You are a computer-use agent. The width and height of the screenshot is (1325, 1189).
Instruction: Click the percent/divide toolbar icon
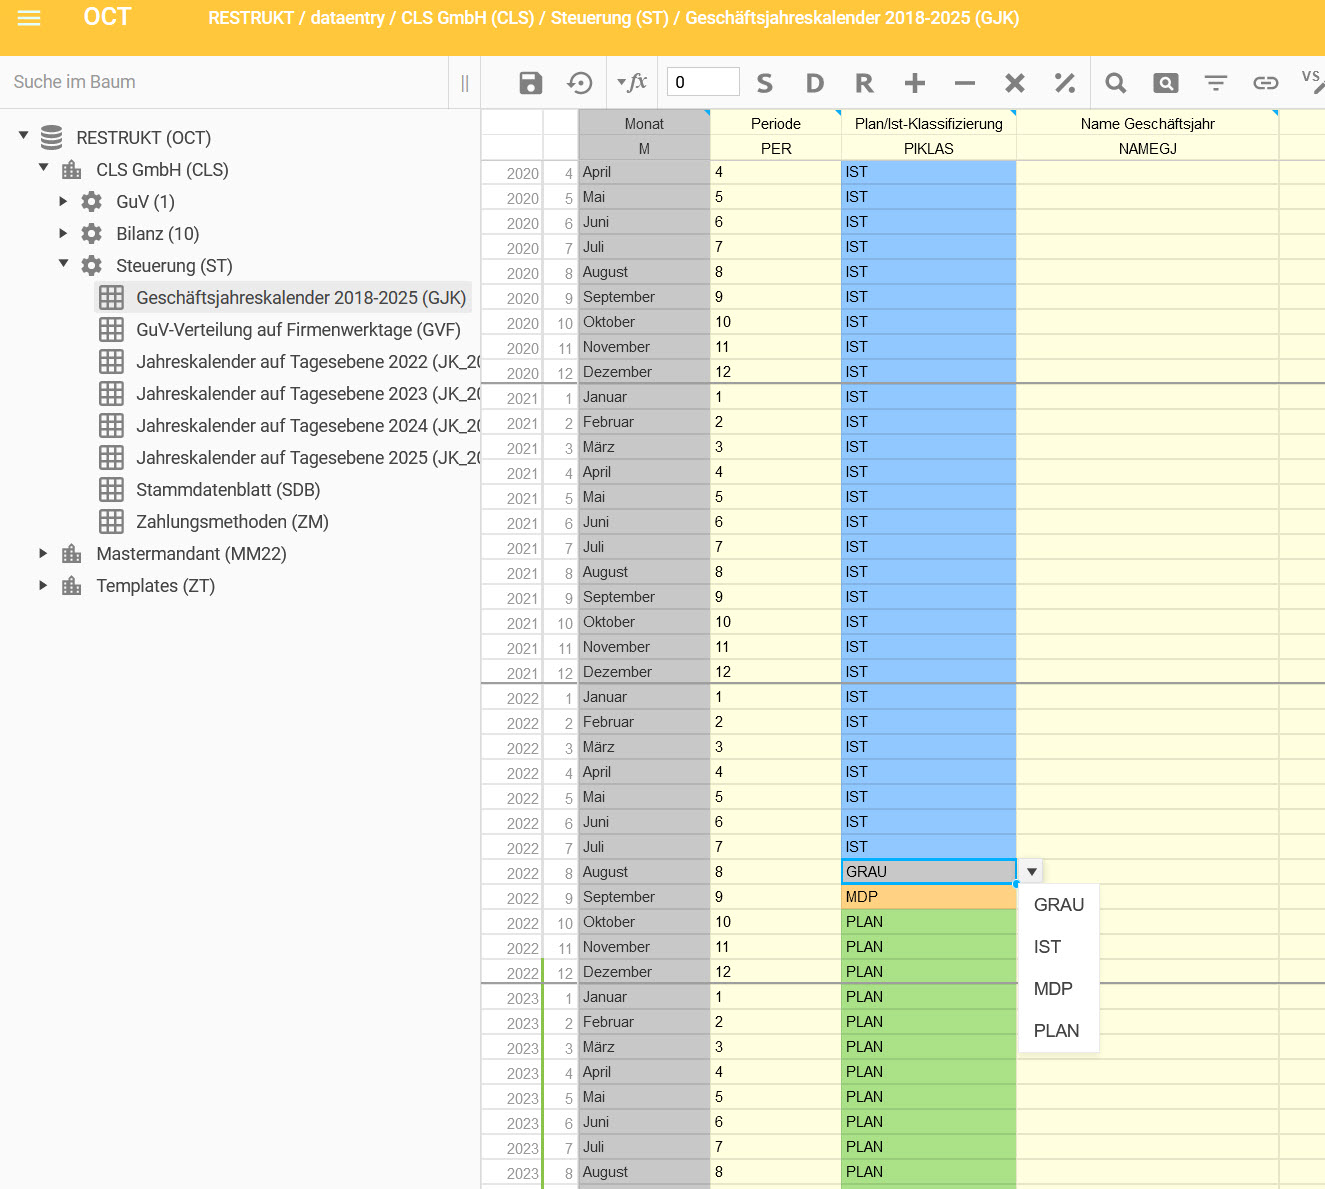[1065, 83]
